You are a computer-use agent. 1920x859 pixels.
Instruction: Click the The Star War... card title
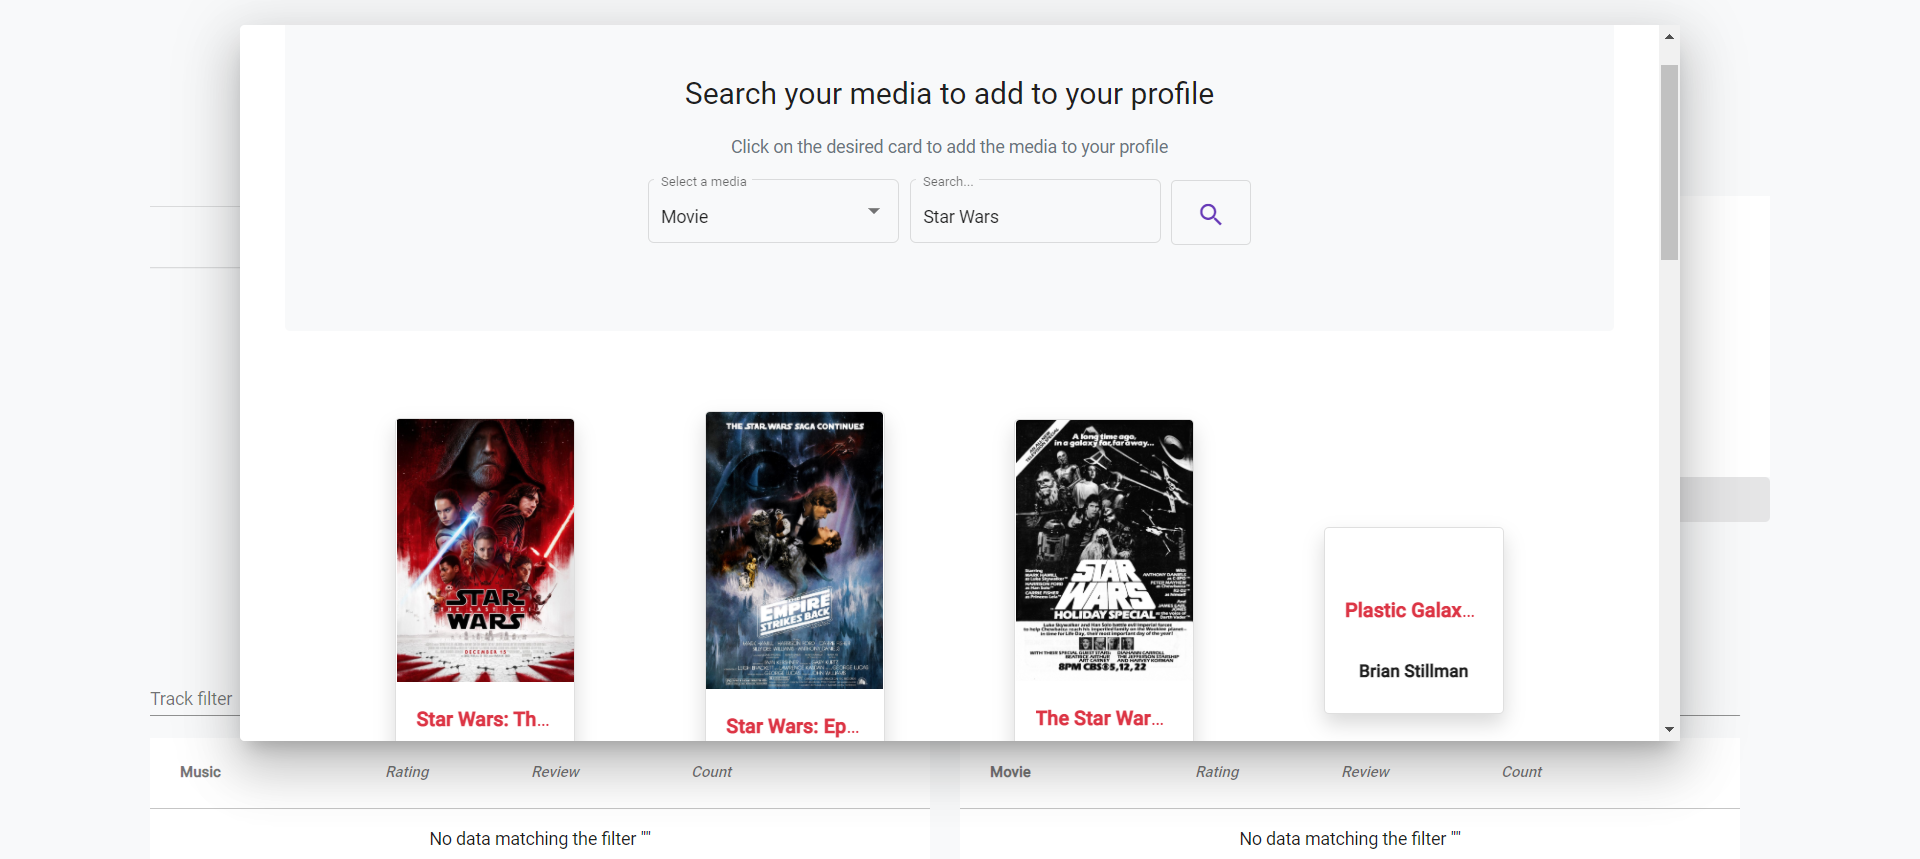point(1099,718)
